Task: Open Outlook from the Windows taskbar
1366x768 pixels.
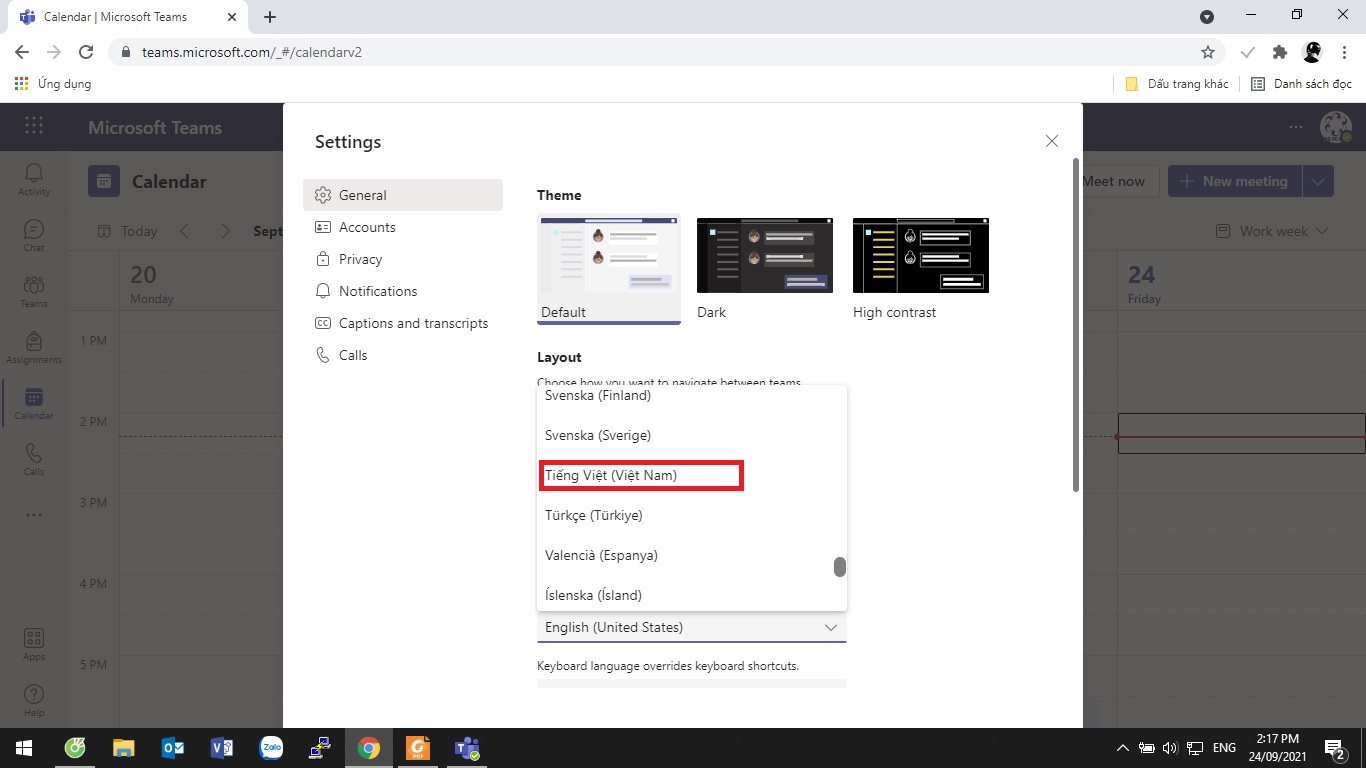Action: tap(172, 748)
